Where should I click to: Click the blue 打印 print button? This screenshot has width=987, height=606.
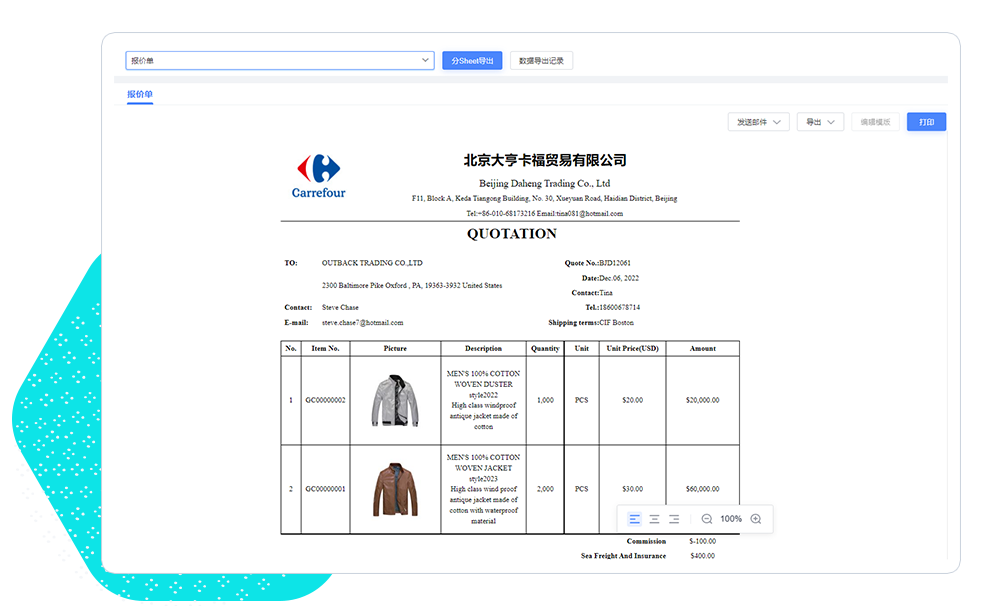[926, 122]
